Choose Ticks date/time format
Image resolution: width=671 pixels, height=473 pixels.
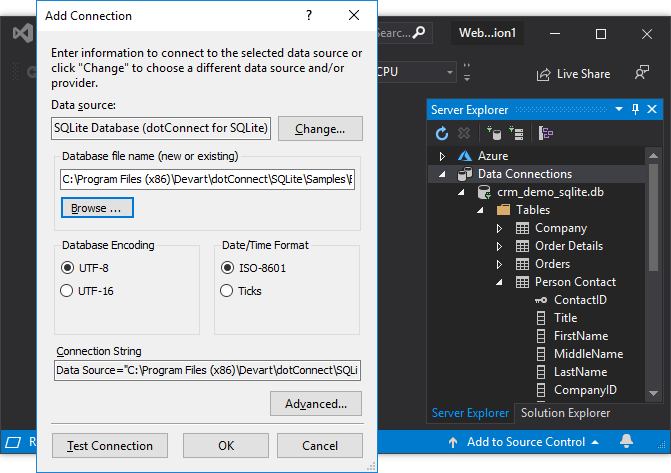point(227,291)
